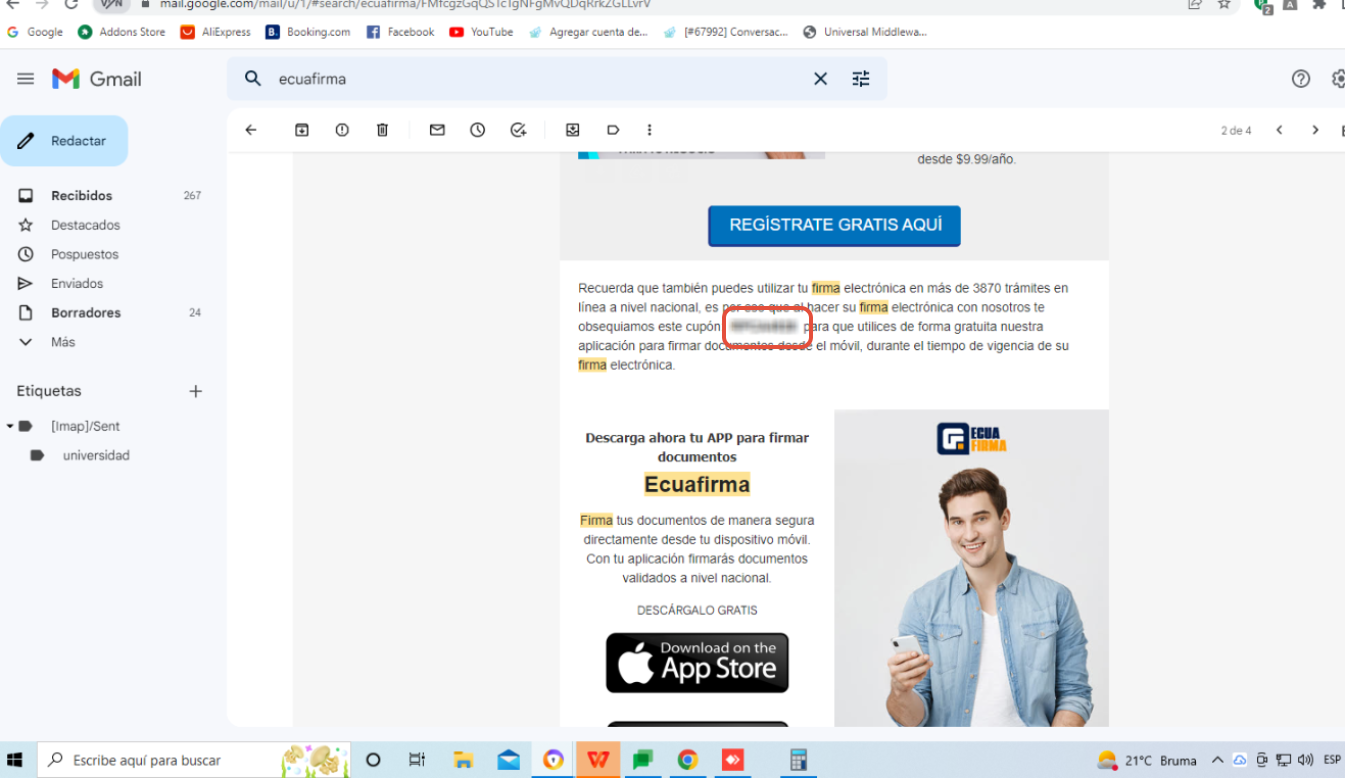This screenshot has width=1345, height=778.
Task: Open the [Imap]/Sent label
Action: 85,426
